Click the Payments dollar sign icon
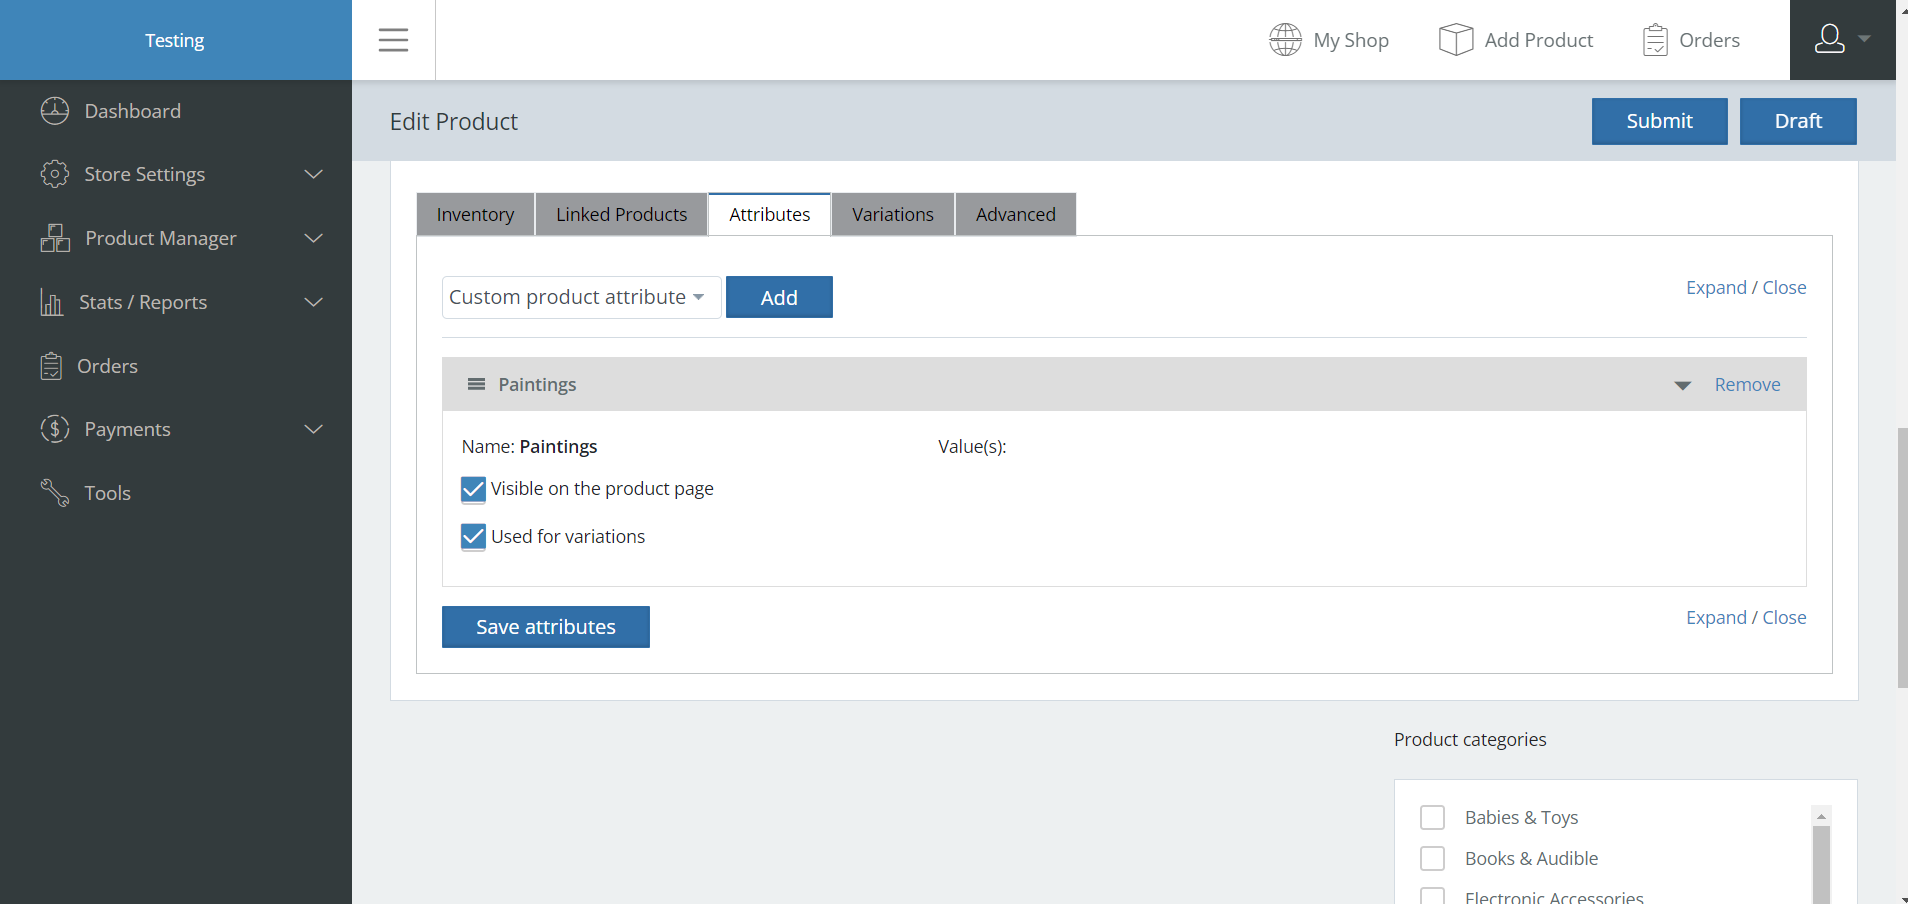This screenshot has height=904, width=1908. click(55, 429)
